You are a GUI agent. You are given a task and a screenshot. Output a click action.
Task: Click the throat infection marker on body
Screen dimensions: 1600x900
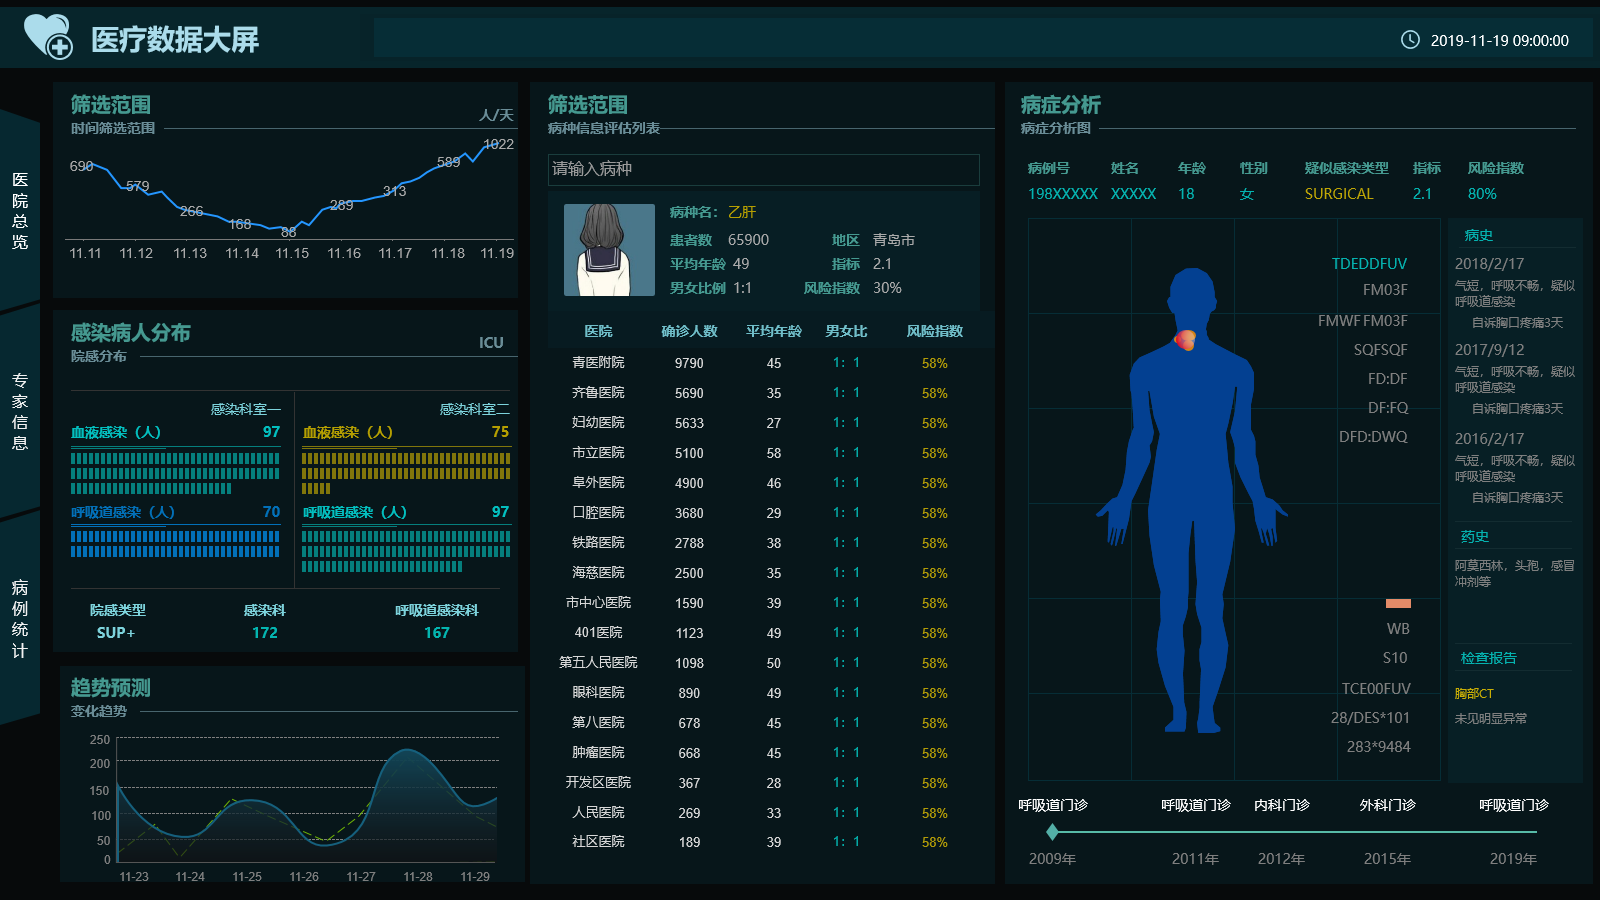coord(1185,340)
